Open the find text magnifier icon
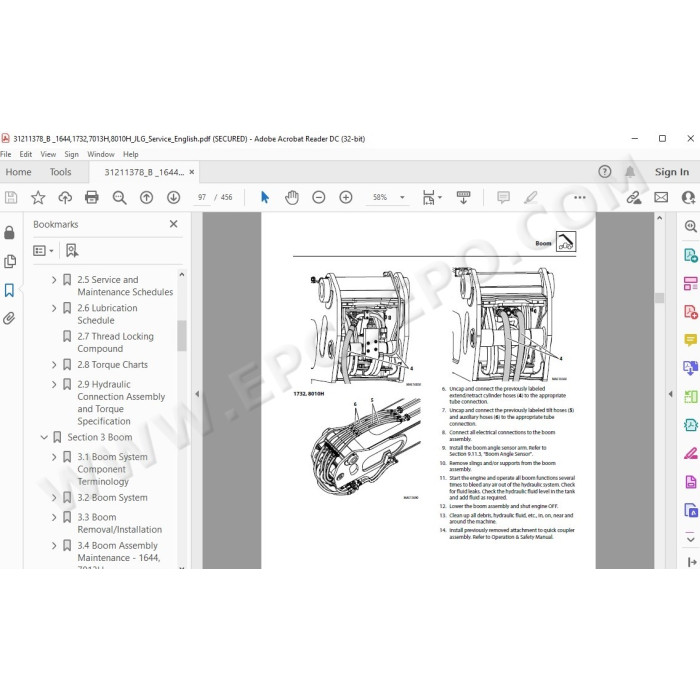 [119, 197]
